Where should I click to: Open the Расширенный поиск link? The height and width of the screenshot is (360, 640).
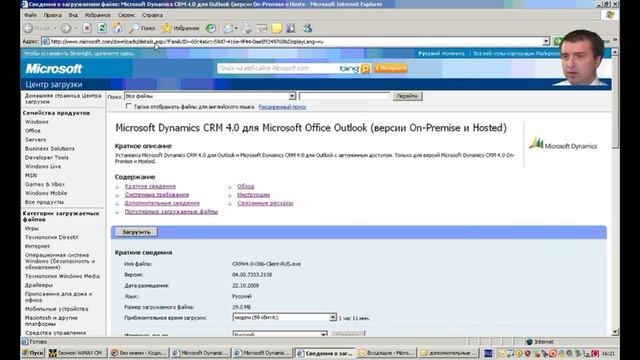coord(282,107)
